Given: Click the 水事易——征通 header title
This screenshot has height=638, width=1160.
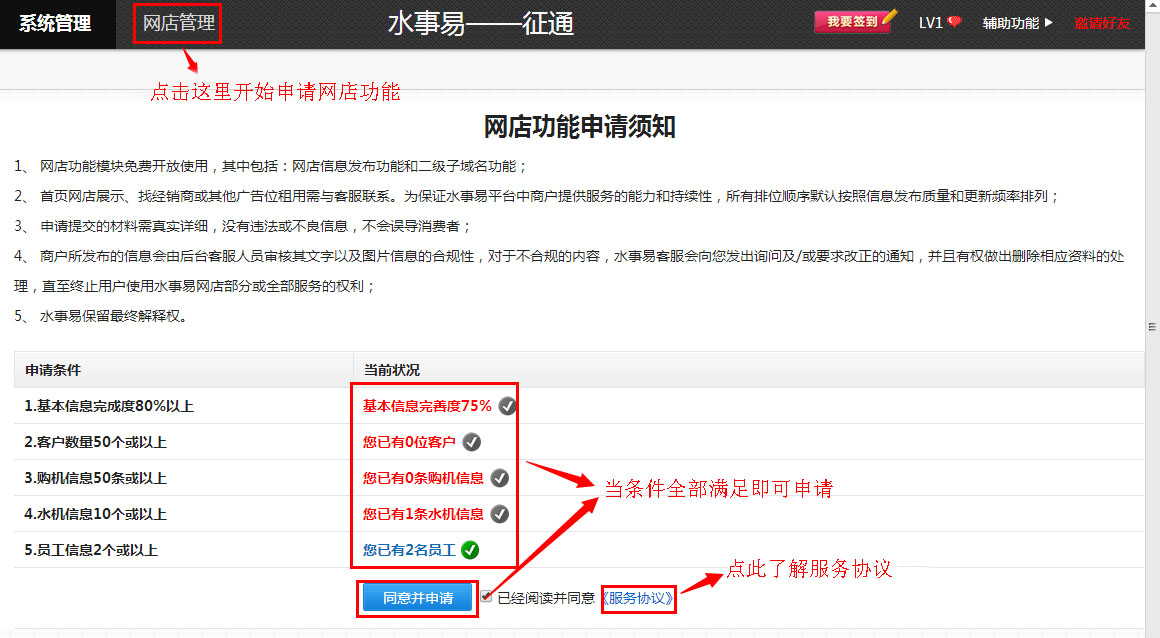Looking at the screenshot, I should 480,24.
